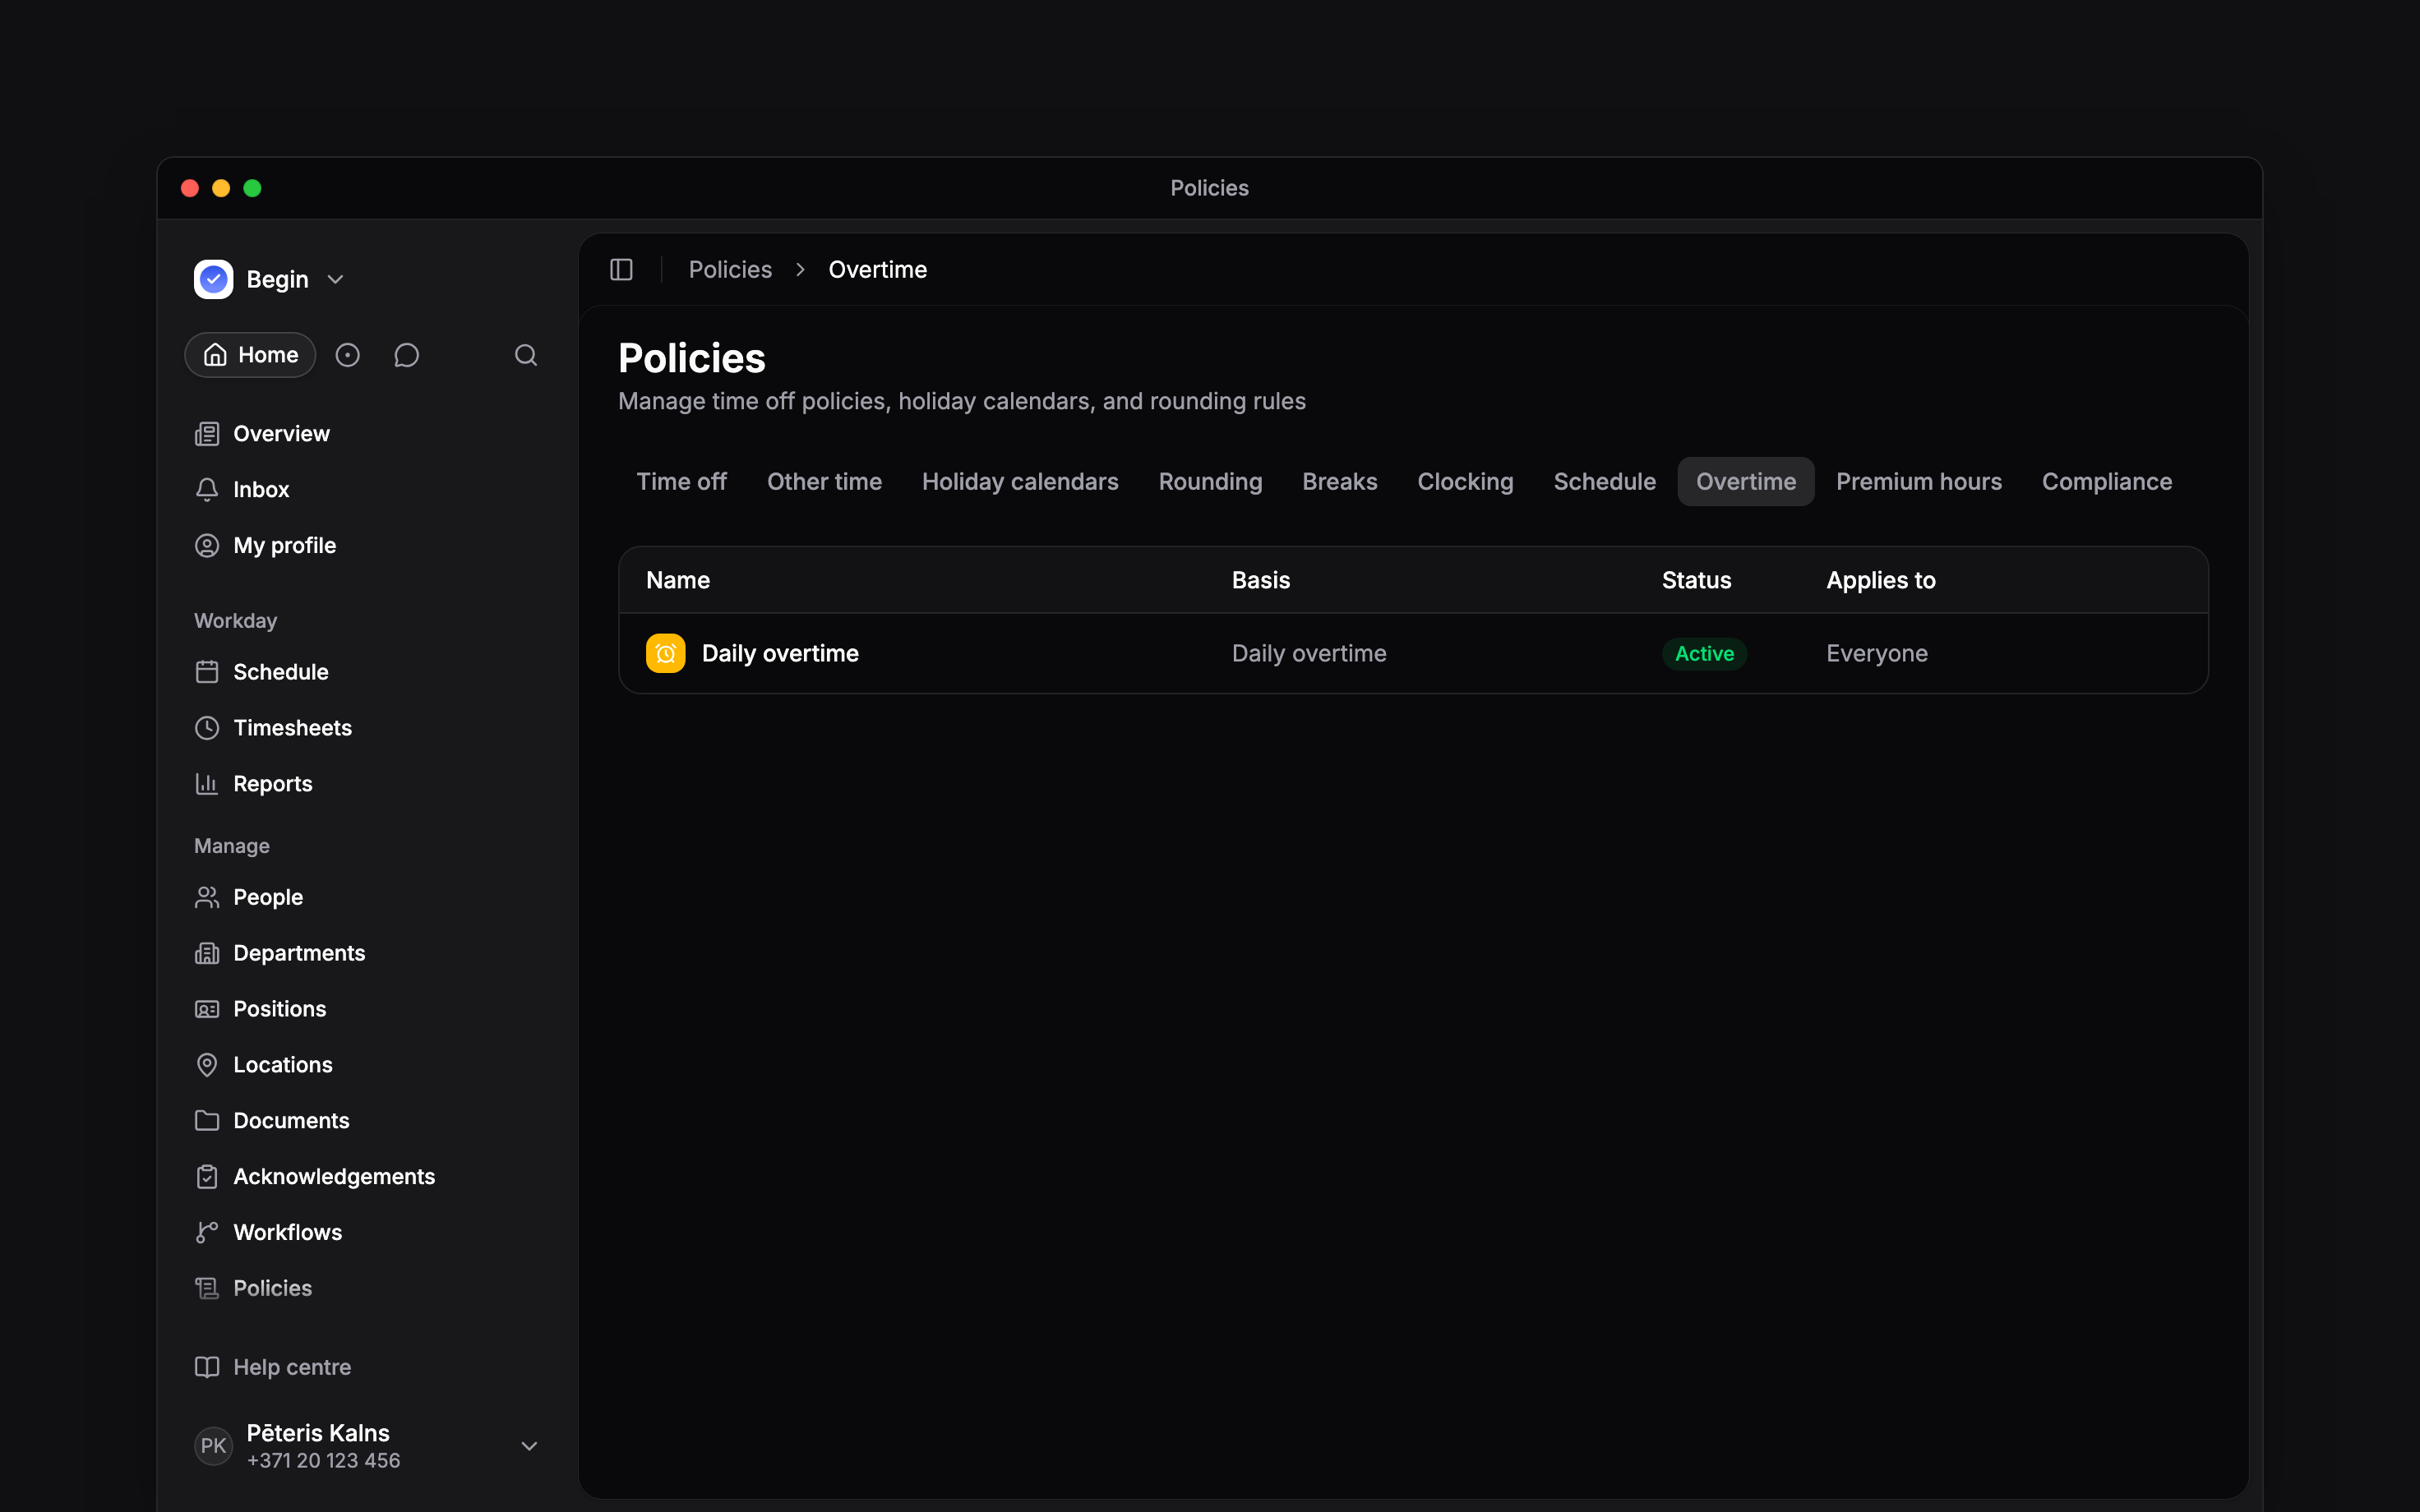
Task: Switch to the Compliance tab
Action: tap(2107, 482)
